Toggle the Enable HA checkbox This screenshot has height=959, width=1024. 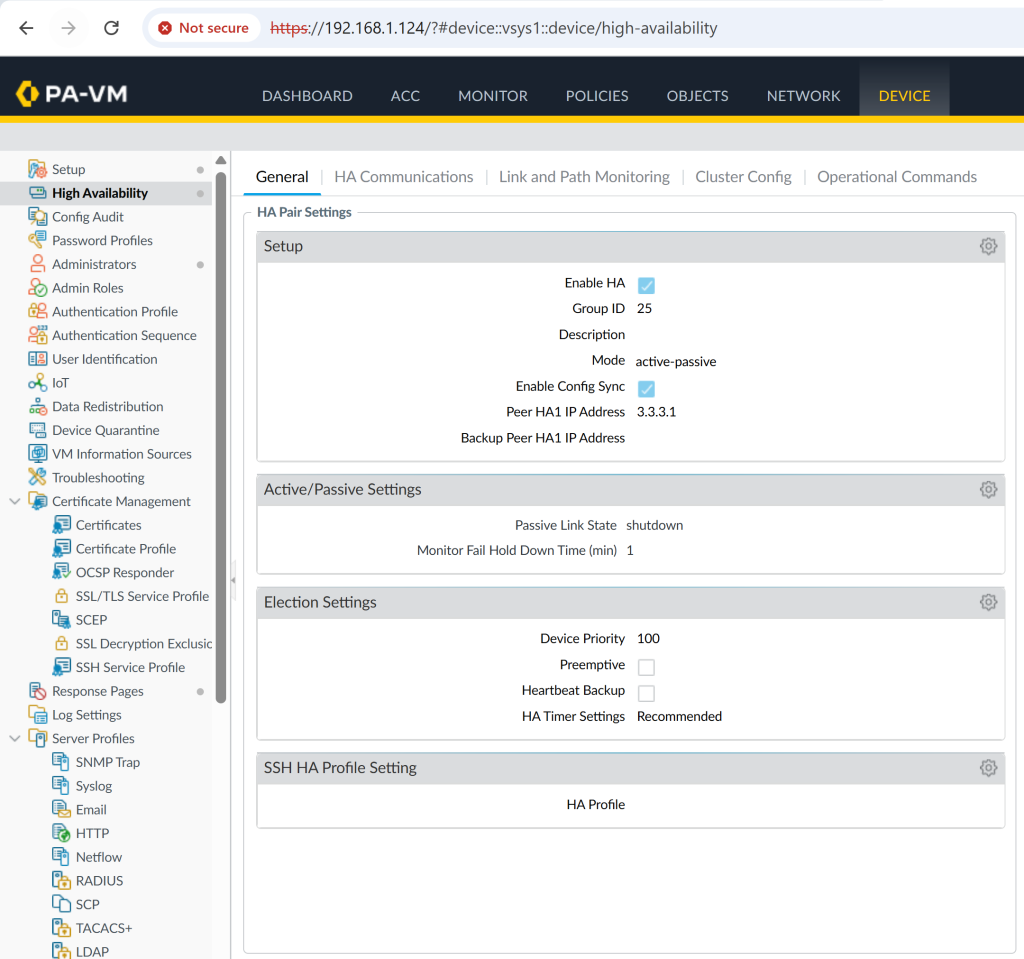pyautogui.click(x=646, y=285)
